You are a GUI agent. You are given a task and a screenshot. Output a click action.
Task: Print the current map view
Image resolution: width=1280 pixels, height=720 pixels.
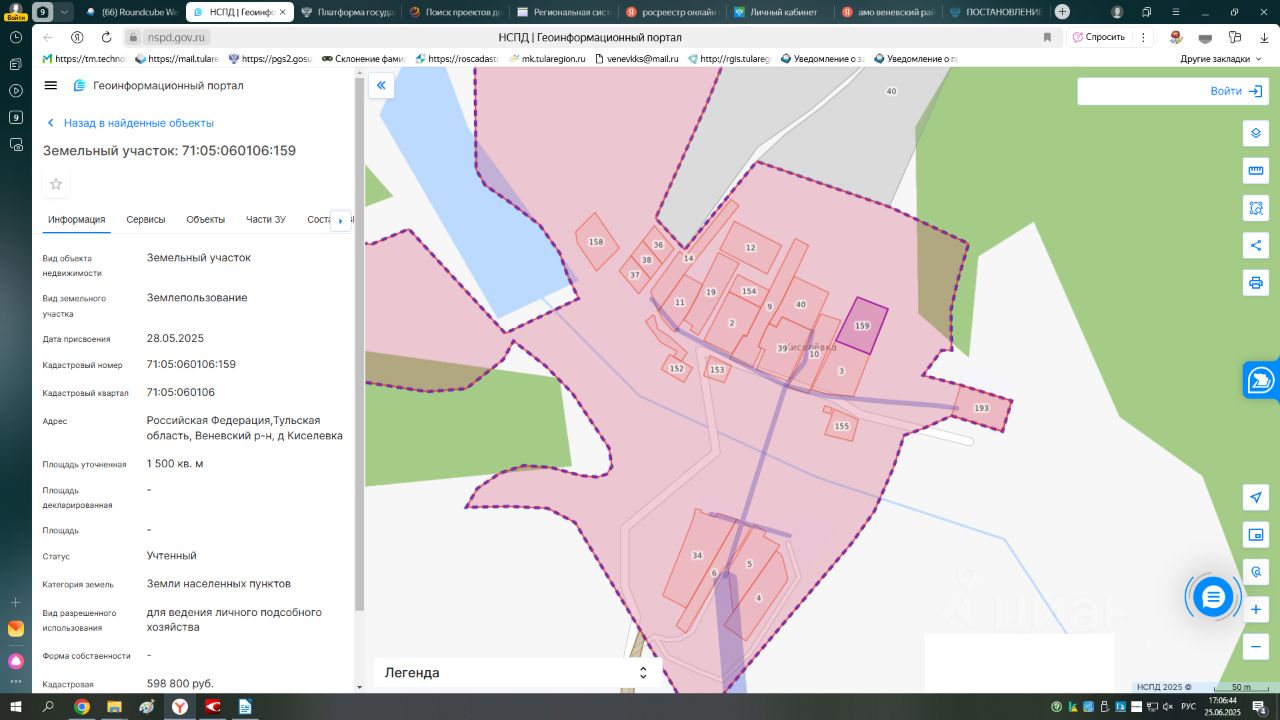(x=1256, y=283)
